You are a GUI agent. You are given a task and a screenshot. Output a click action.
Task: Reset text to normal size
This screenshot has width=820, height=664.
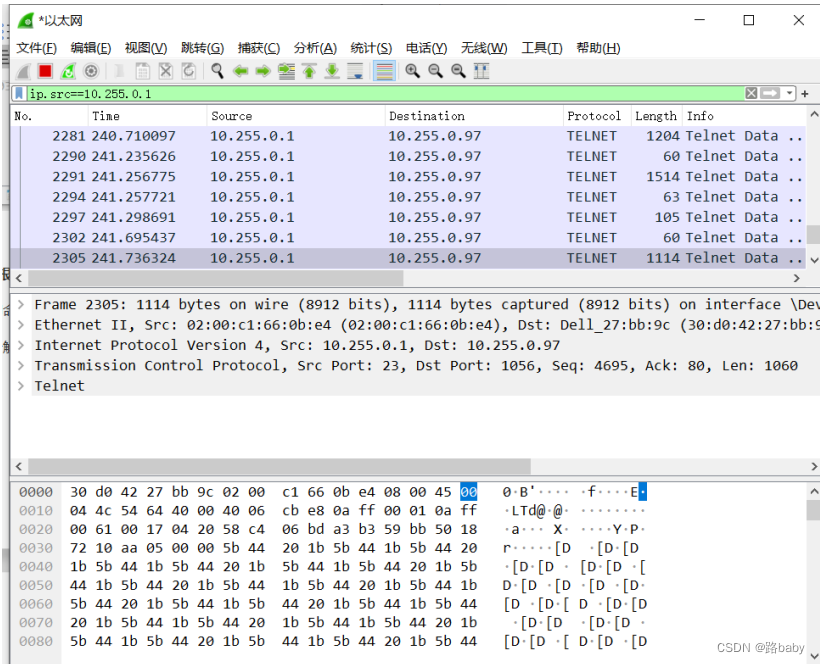point(459,71)
